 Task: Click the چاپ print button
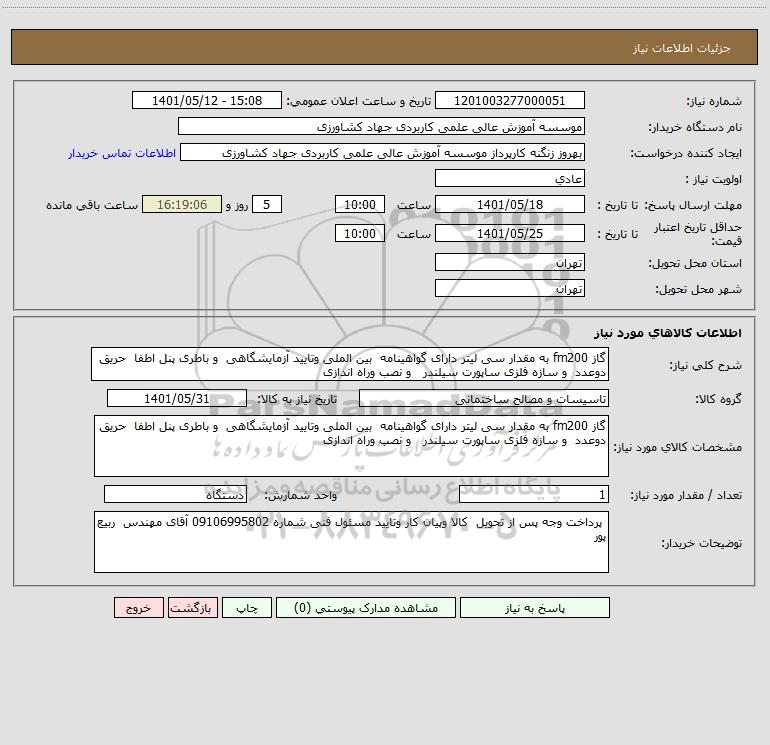click(247, 608)
